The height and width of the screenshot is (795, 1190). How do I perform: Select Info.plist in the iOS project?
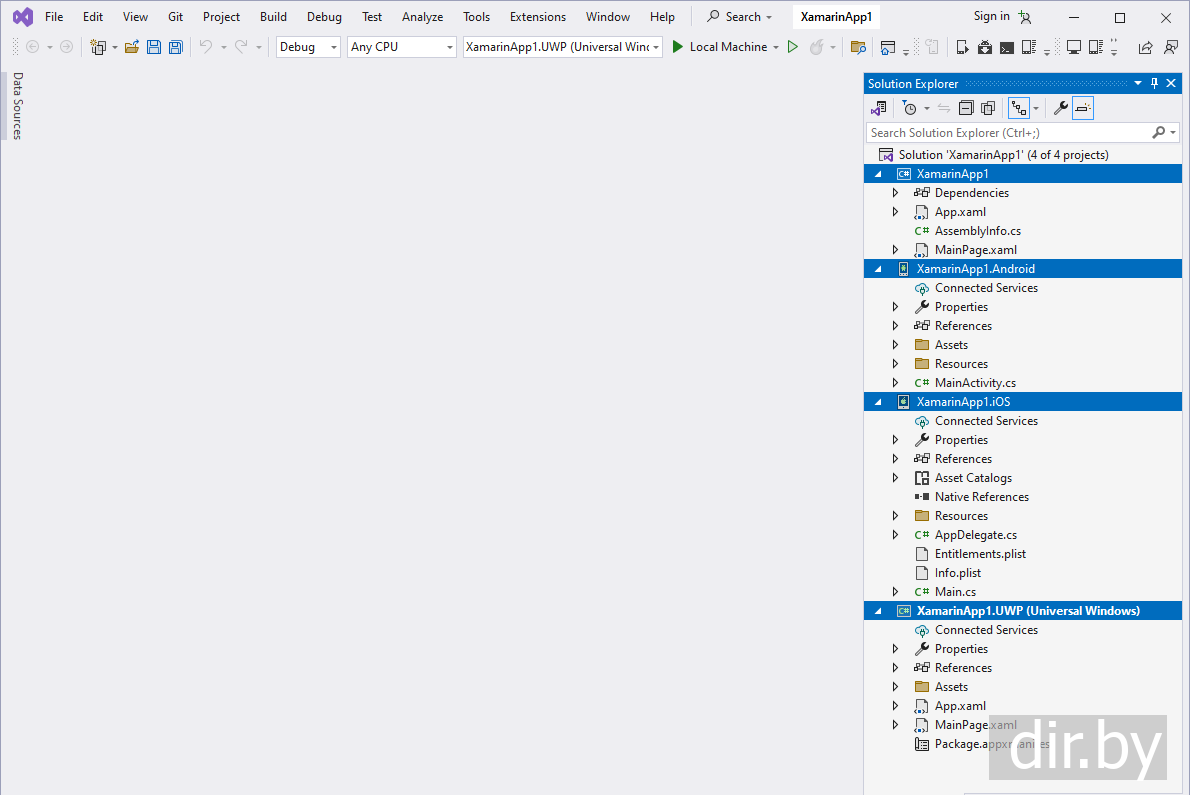pyautogui.click(x=958, y=573)
